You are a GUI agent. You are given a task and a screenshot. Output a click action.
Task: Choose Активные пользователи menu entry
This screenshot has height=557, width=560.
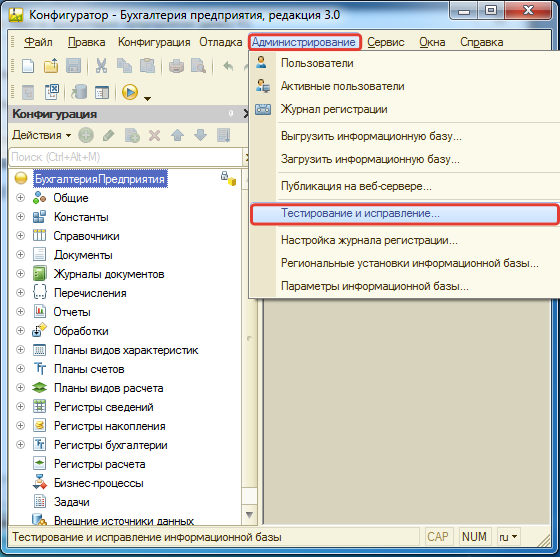point(405,86)
